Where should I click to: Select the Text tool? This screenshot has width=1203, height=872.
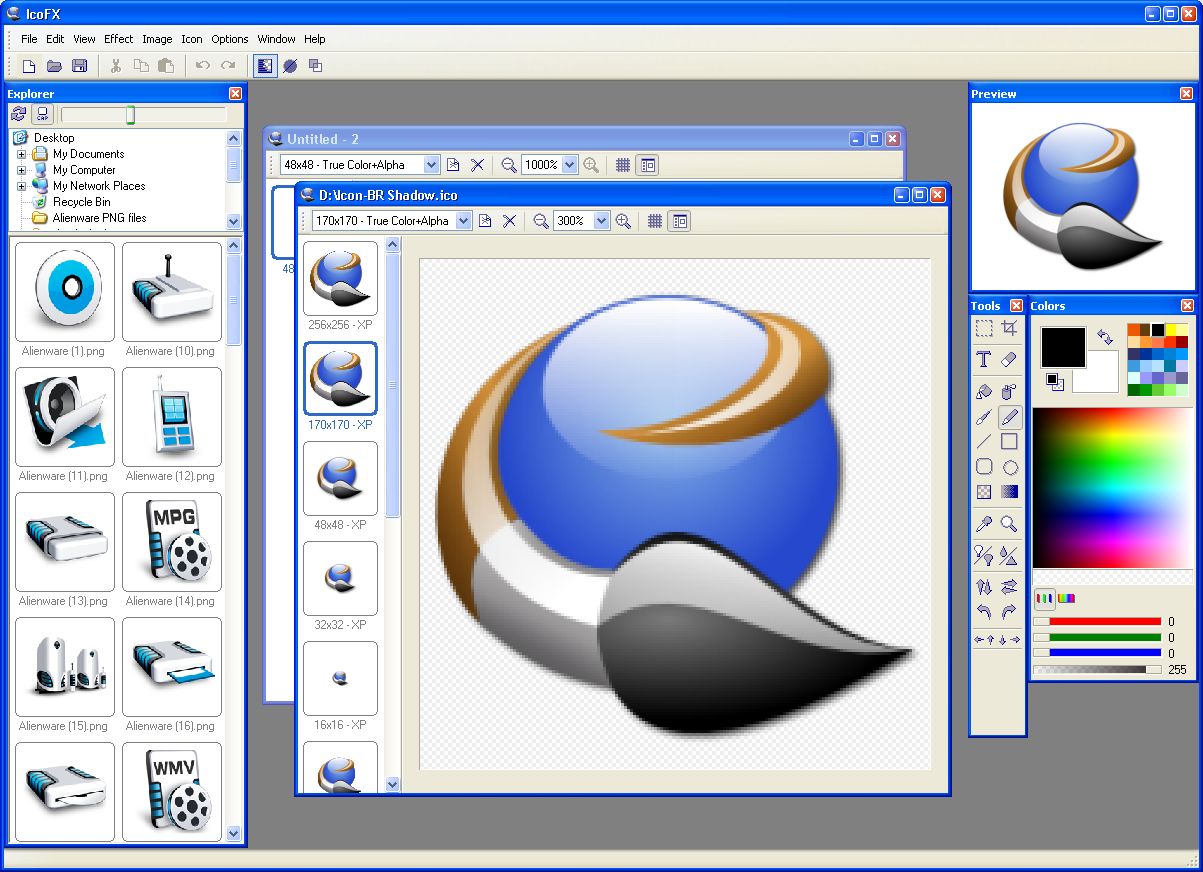(984, 359)
